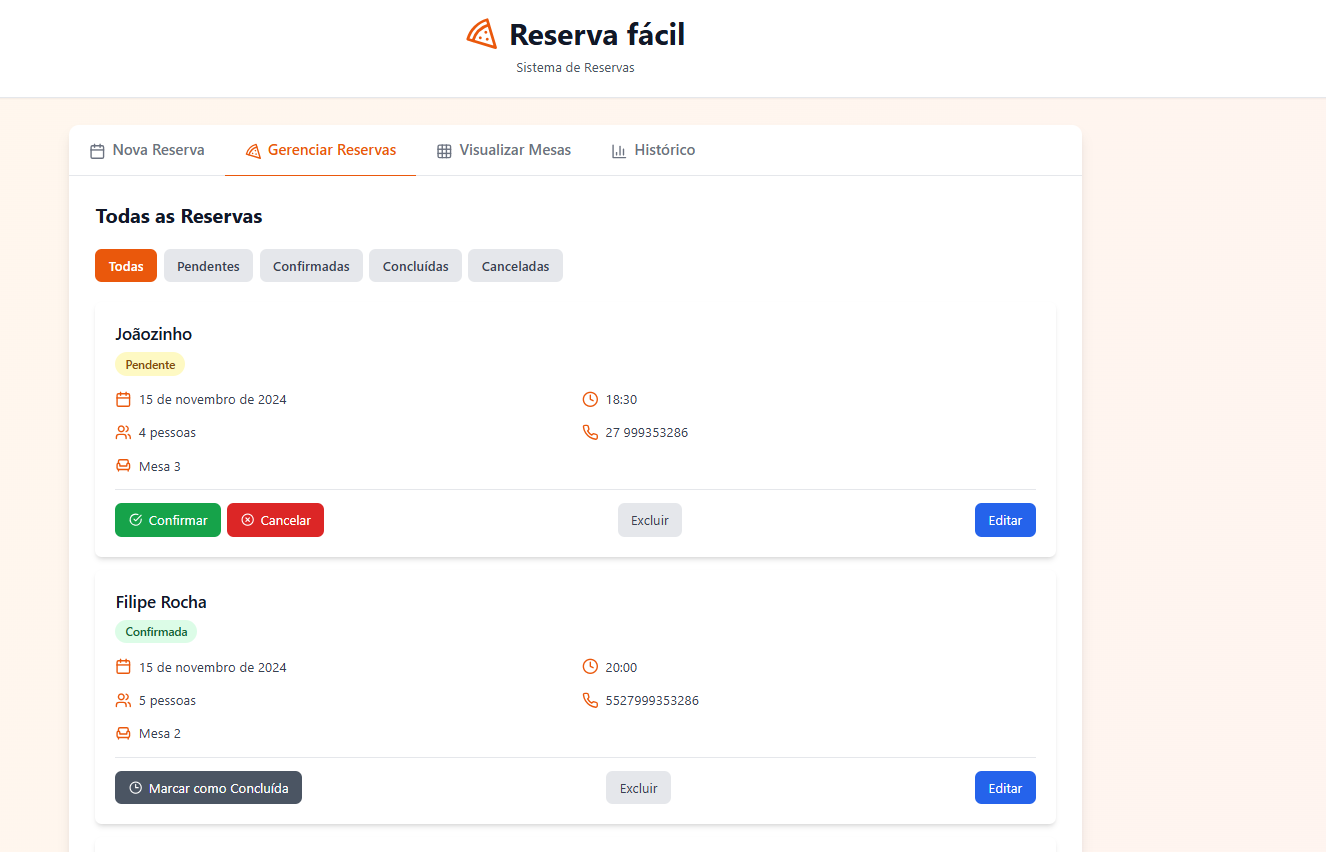This screenshot has height=852, width=1326.
Task: Switch to the Histórico tab
Action: [x=653, y=151]
